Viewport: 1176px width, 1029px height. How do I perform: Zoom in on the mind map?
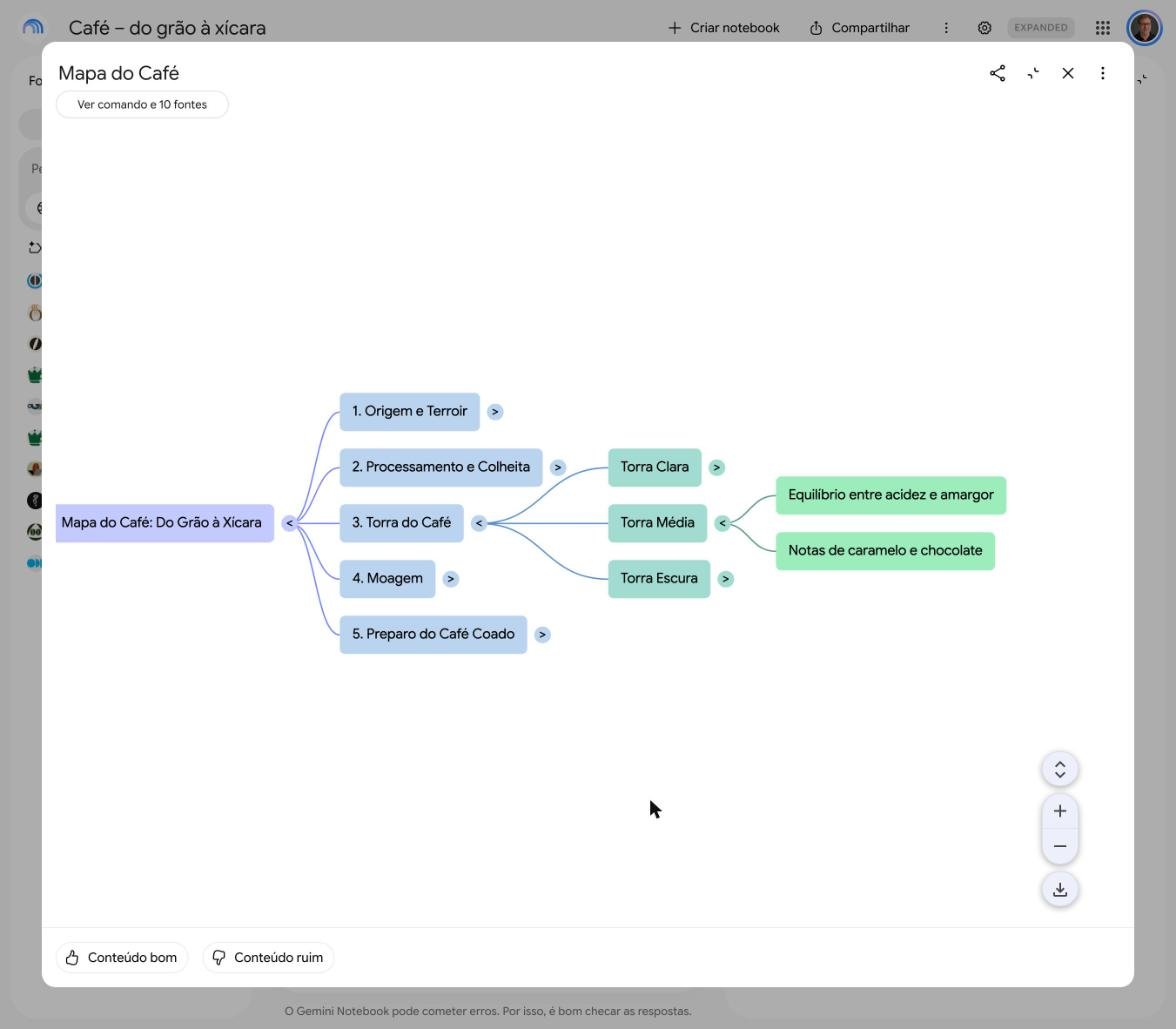(1060, 811)
